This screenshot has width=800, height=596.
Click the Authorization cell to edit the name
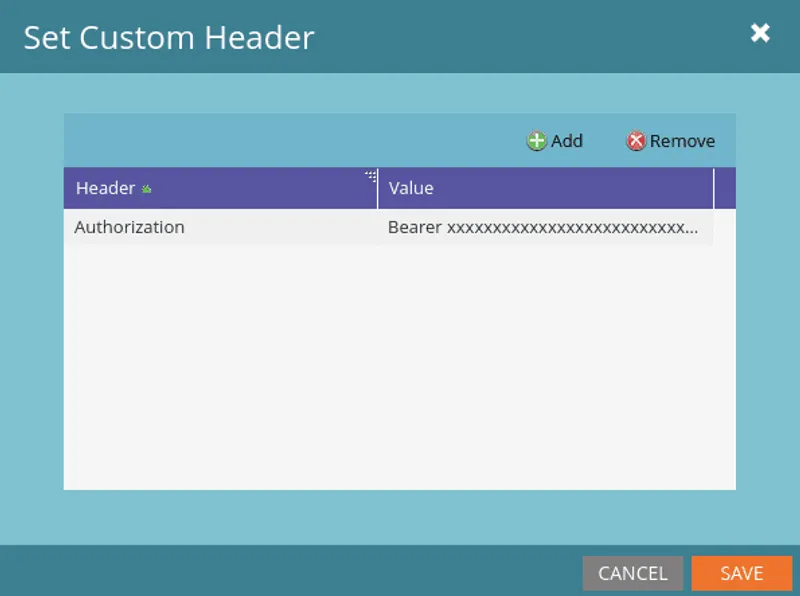coord(129,227)
